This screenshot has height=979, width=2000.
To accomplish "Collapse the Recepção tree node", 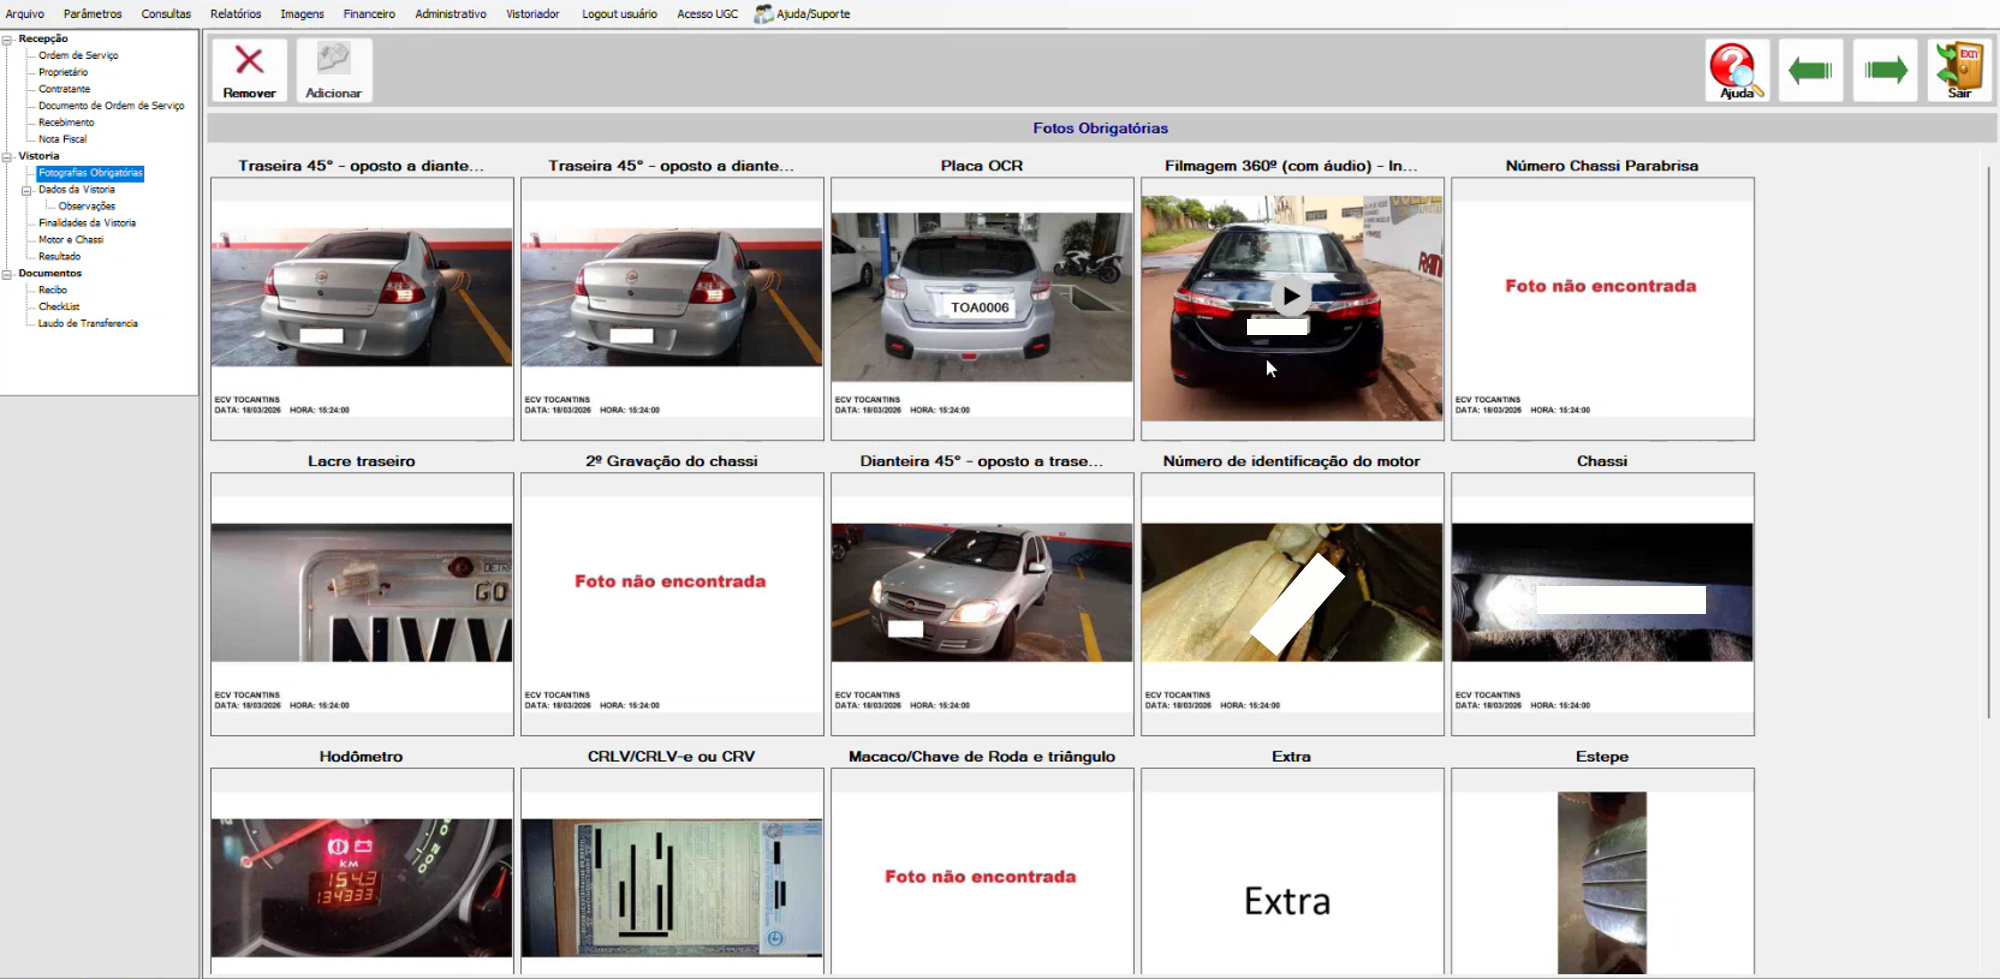I will (x=7, y=39).
